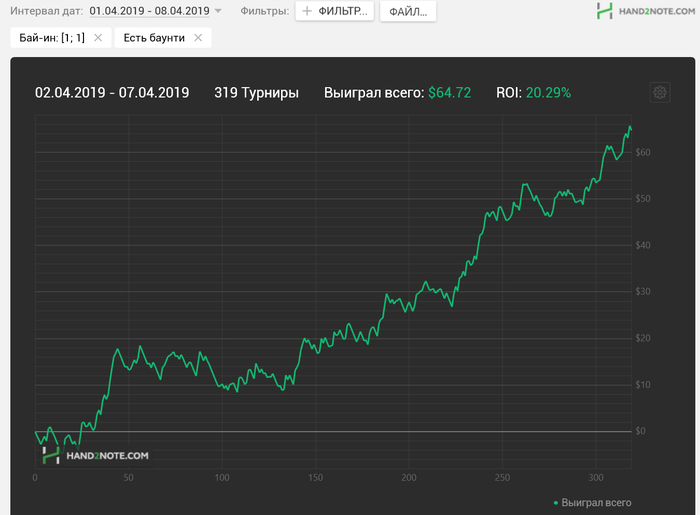Click the $0 y-axis label

click(x=641, y=431)
